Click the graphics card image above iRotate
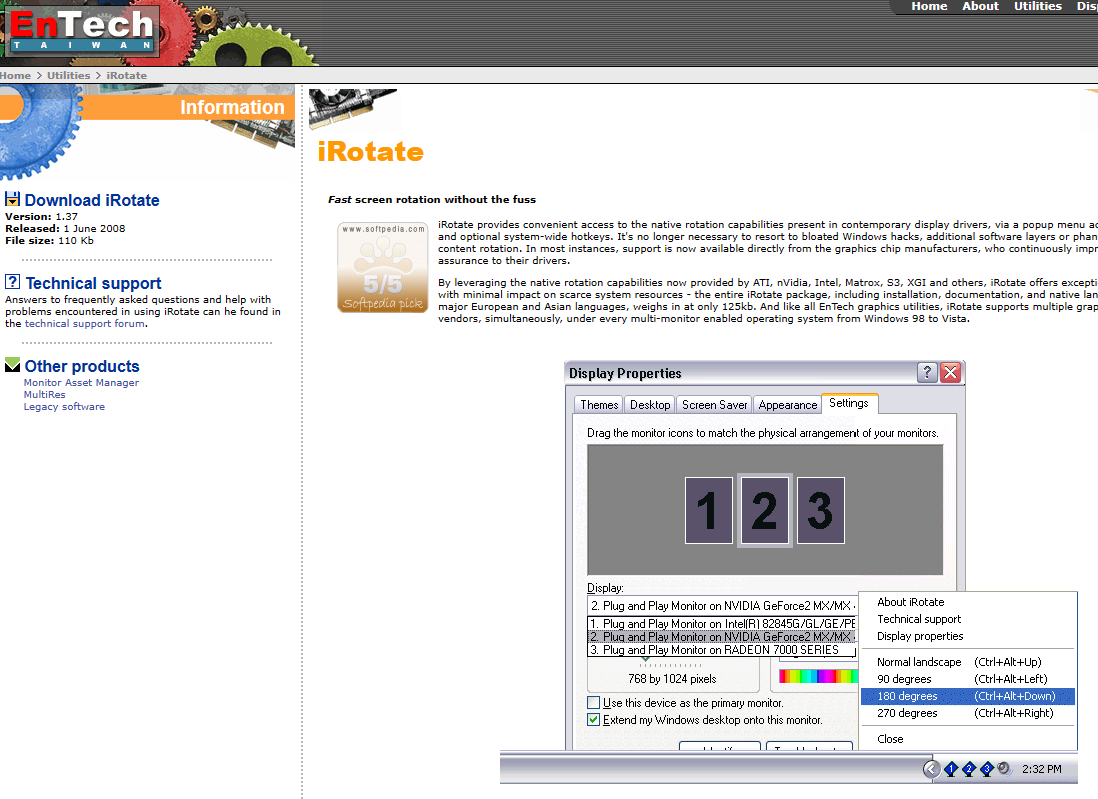The image size is (1098, 799). (353, 108)
